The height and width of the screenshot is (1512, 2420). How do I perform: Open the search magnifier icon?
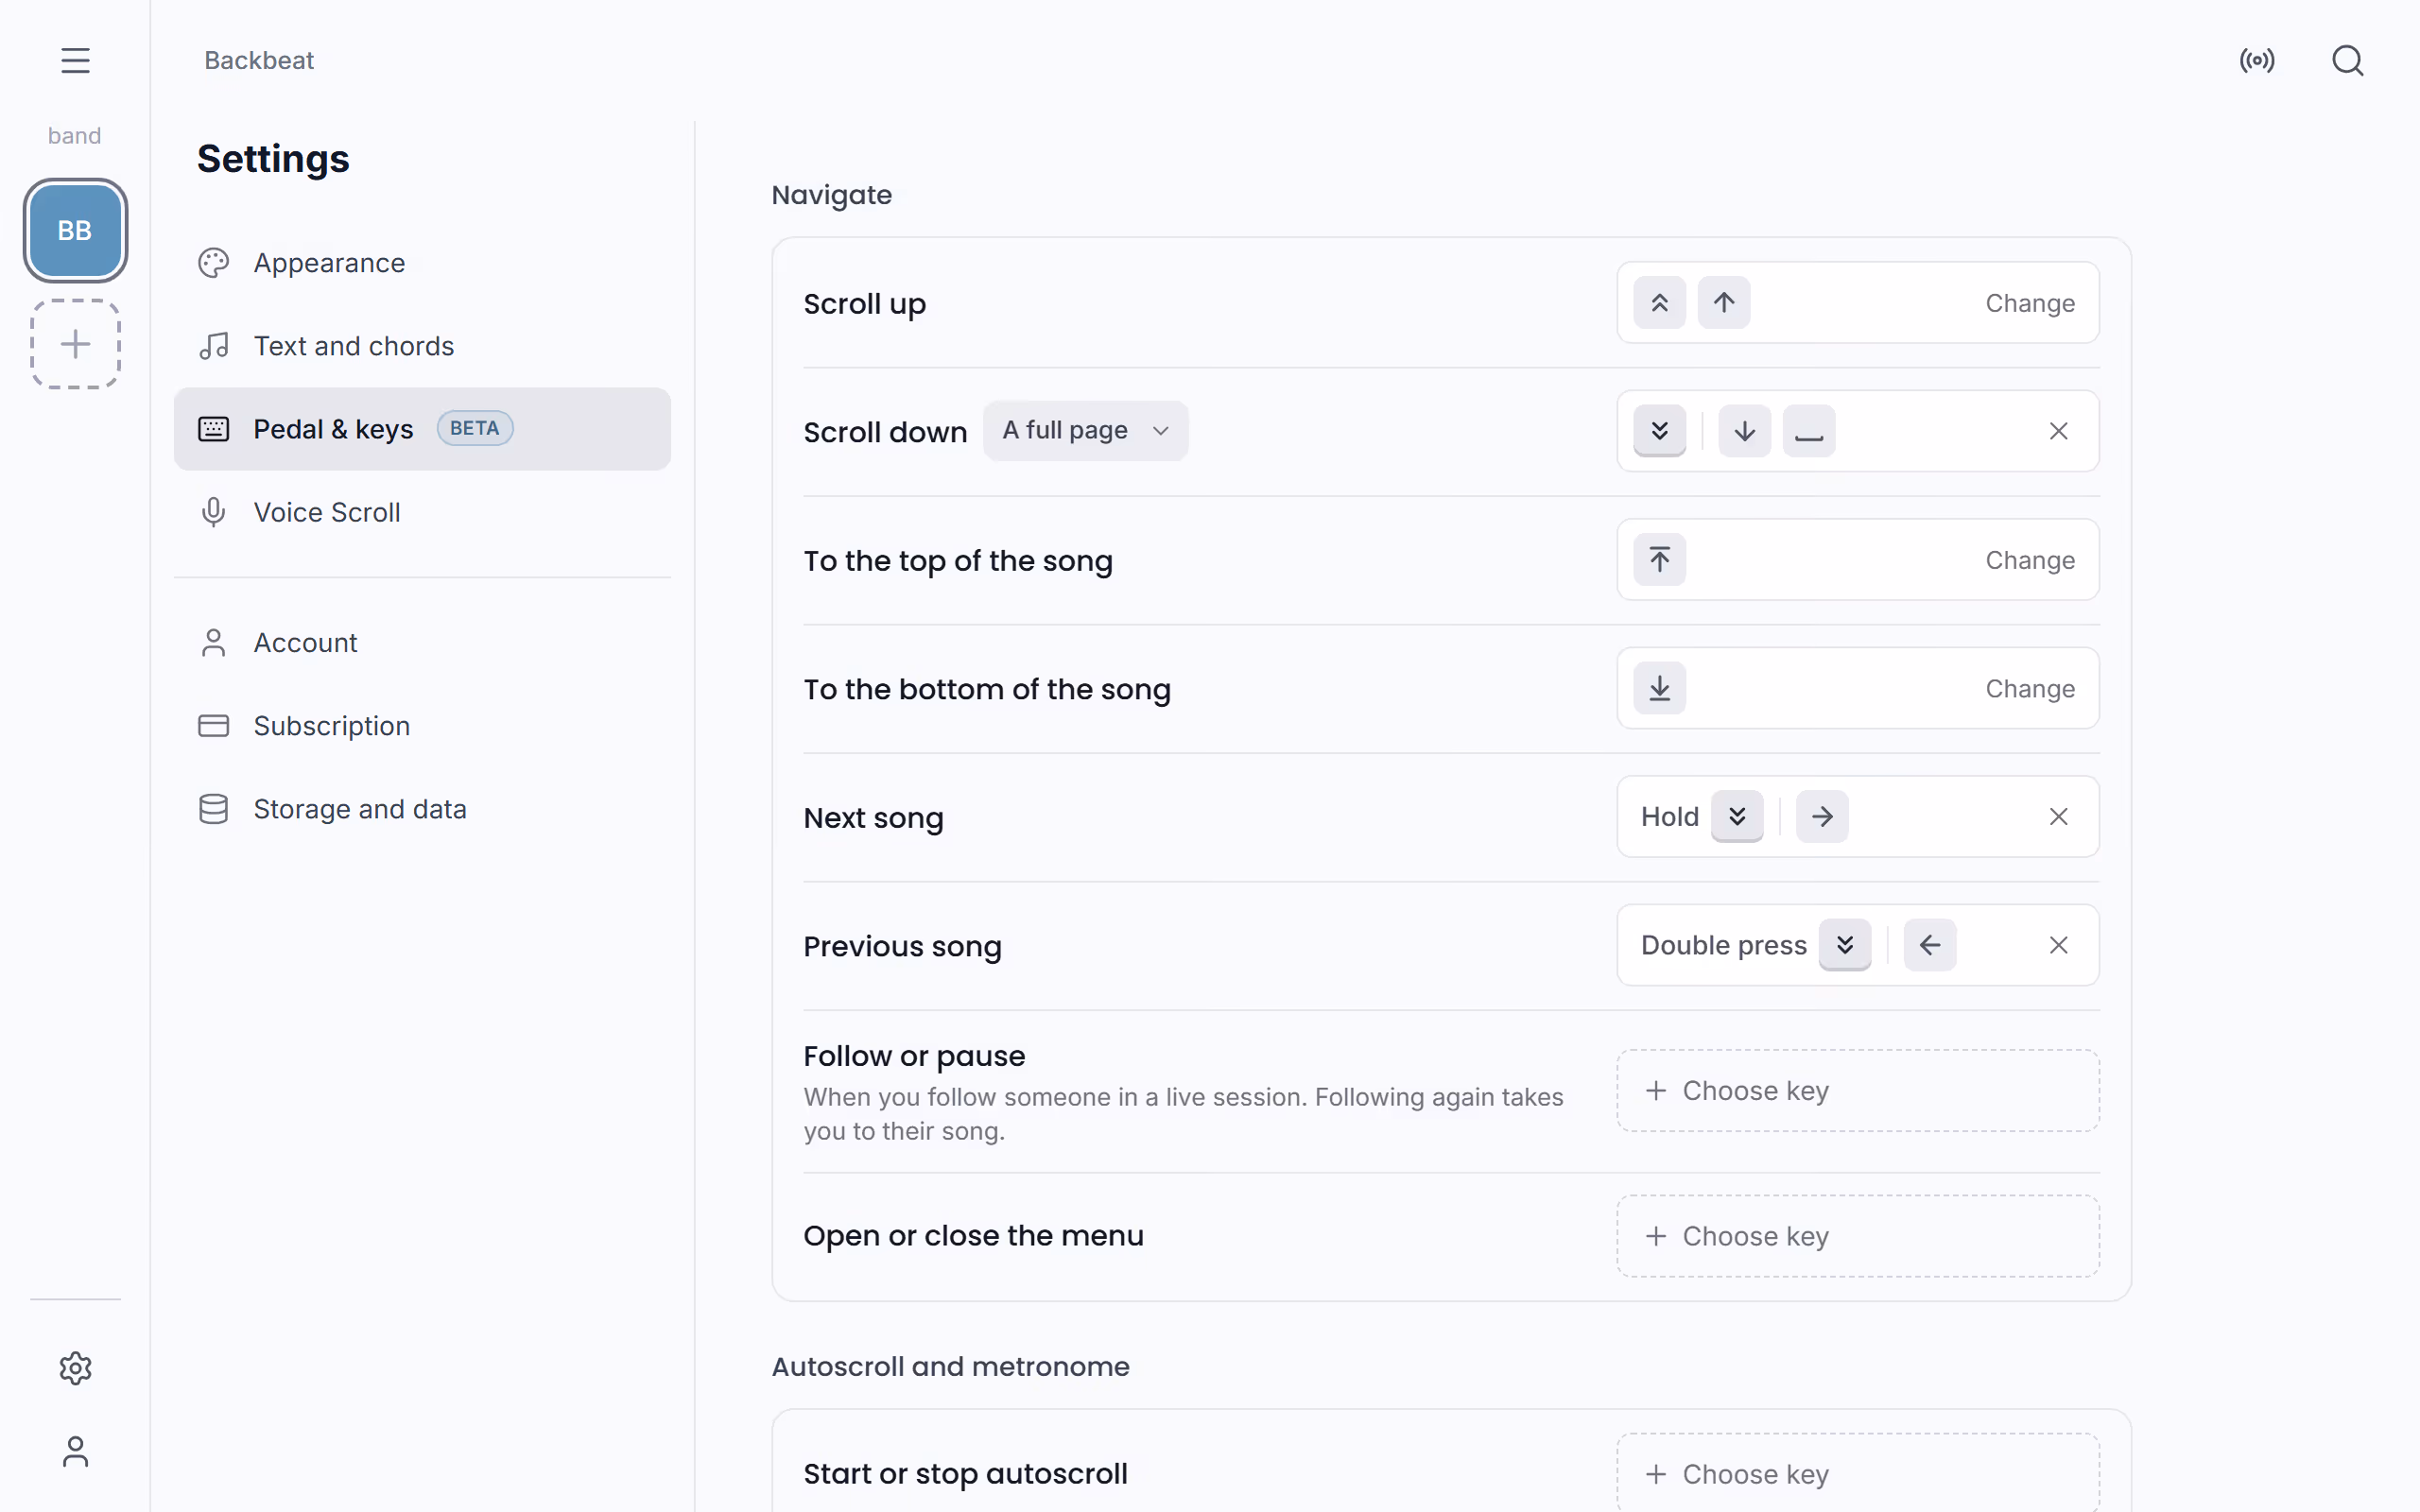[2347, 60]
